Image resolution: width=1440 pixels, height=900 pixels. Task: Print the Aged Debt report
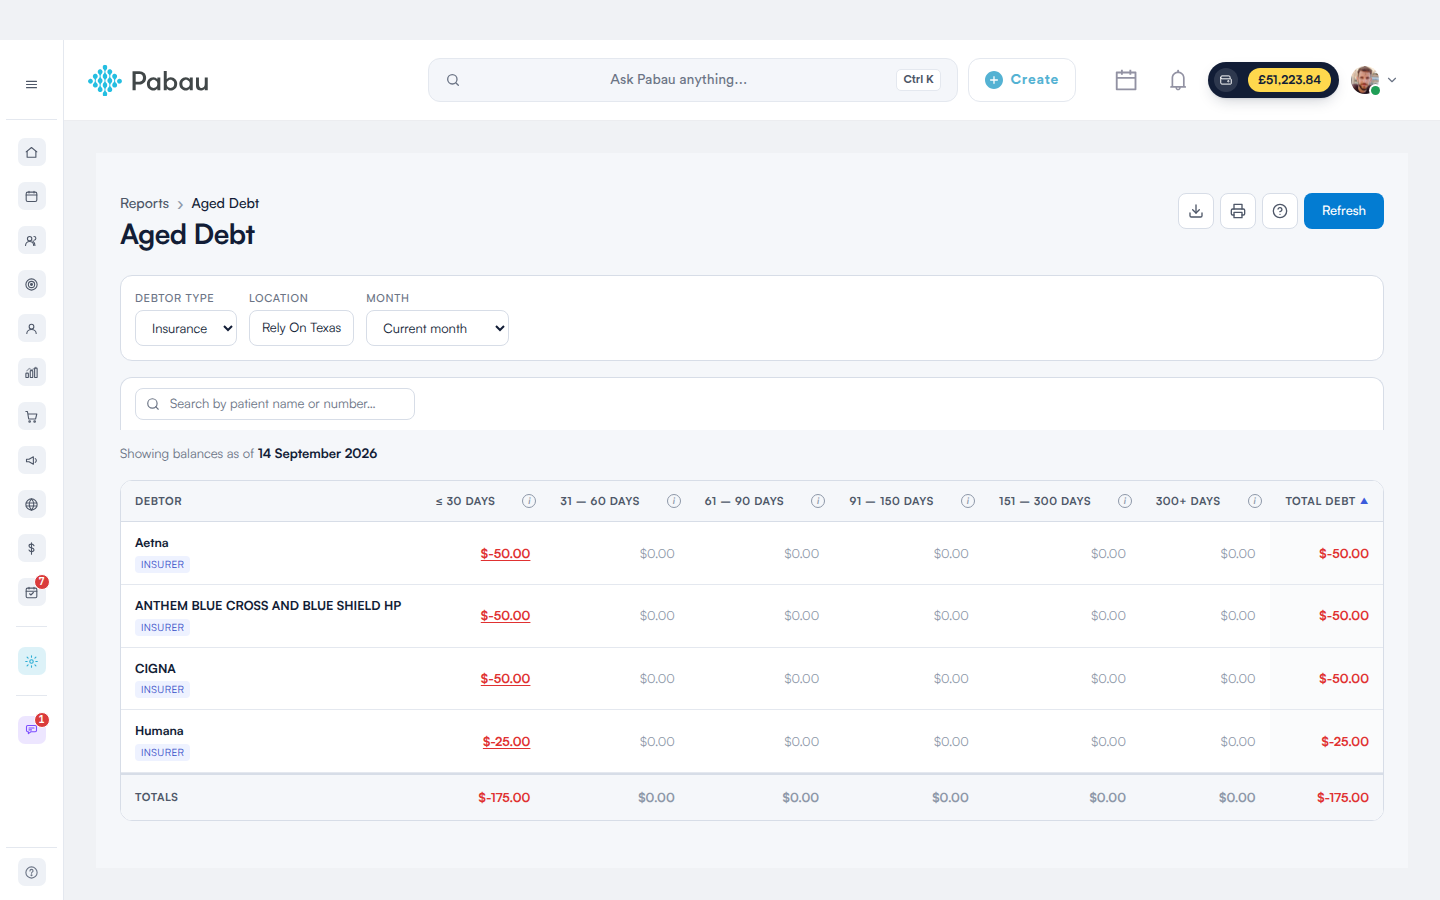[1238, 211]
